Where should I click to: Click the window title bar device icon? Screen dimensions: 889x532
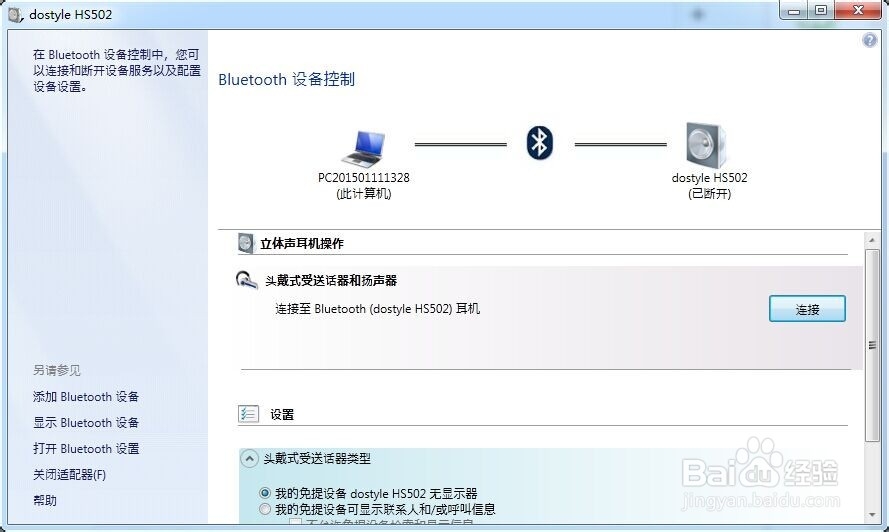16,14
